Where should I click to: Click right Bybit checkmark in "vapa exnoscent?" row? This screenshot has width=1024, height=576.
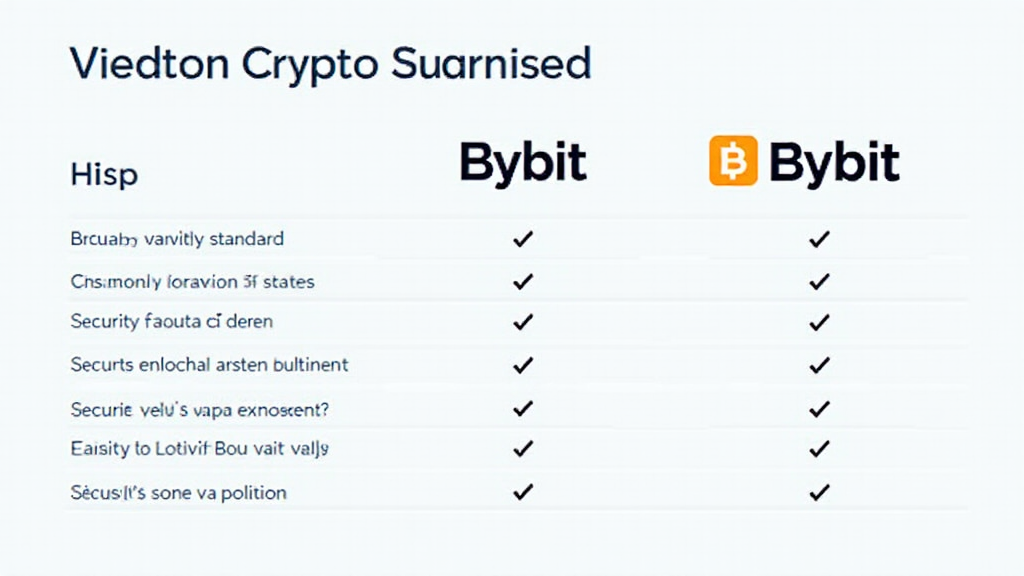point(820,409)
